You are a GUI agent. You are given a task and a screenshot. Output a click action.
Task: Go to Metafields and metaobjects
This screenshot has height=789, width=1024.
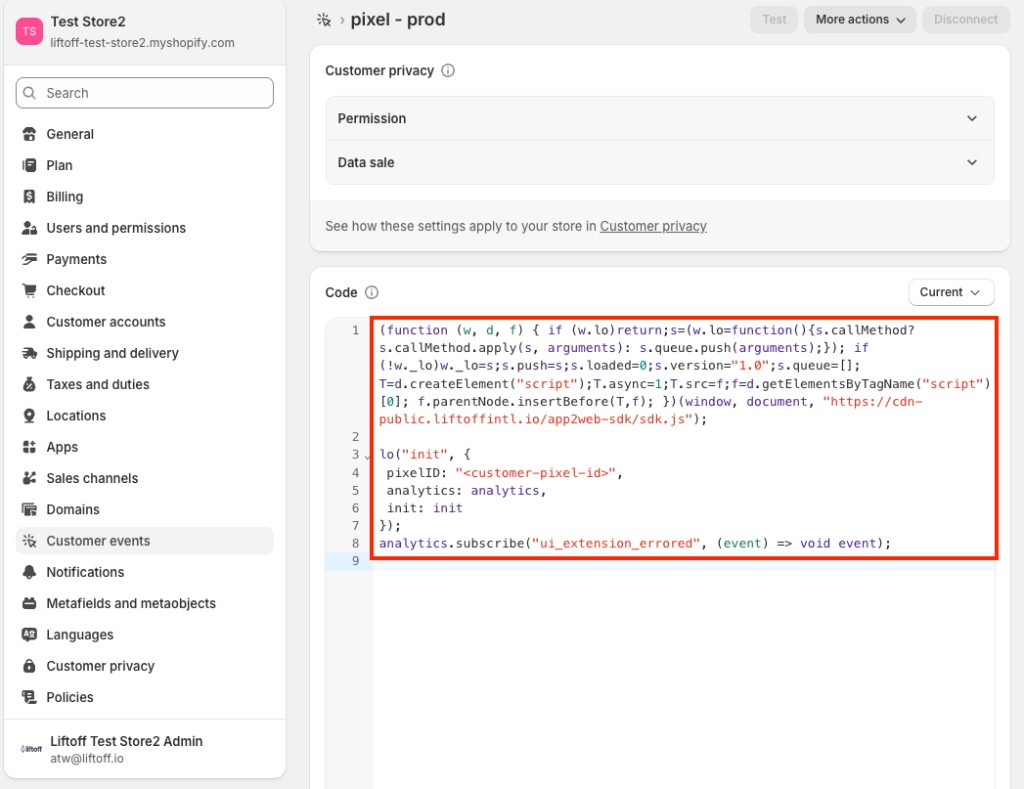(x=131, y=603)
